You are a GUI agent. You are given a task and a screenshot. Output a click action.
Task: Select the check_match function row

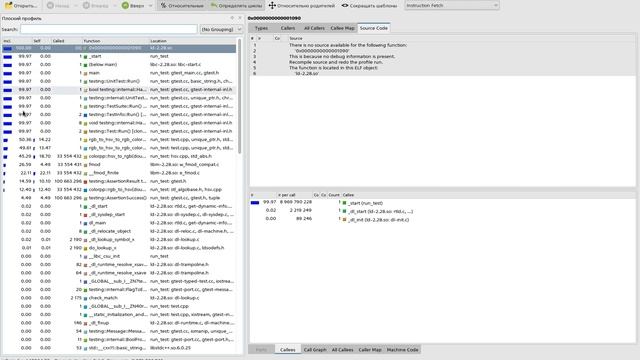click(x=119, y=298)
